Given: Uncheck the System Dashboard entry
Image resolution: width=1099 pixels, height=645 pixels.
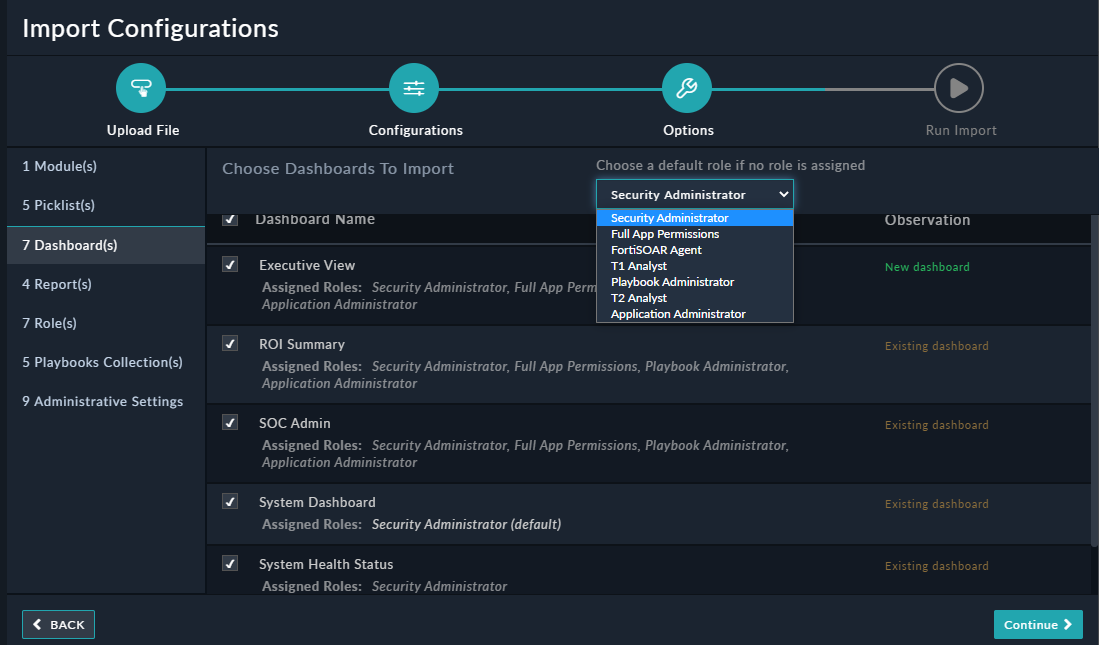Looking at the screenshot, I should coord(229,501).
